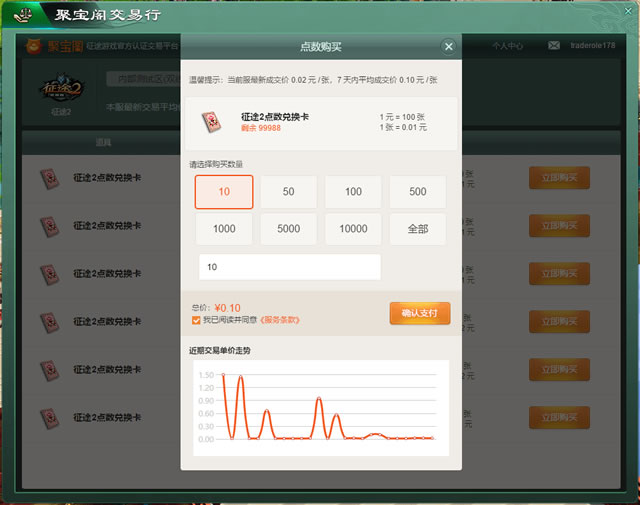Click the 征途2 game logo
This screenshot has width=640, height=505.
pos(62,89)
